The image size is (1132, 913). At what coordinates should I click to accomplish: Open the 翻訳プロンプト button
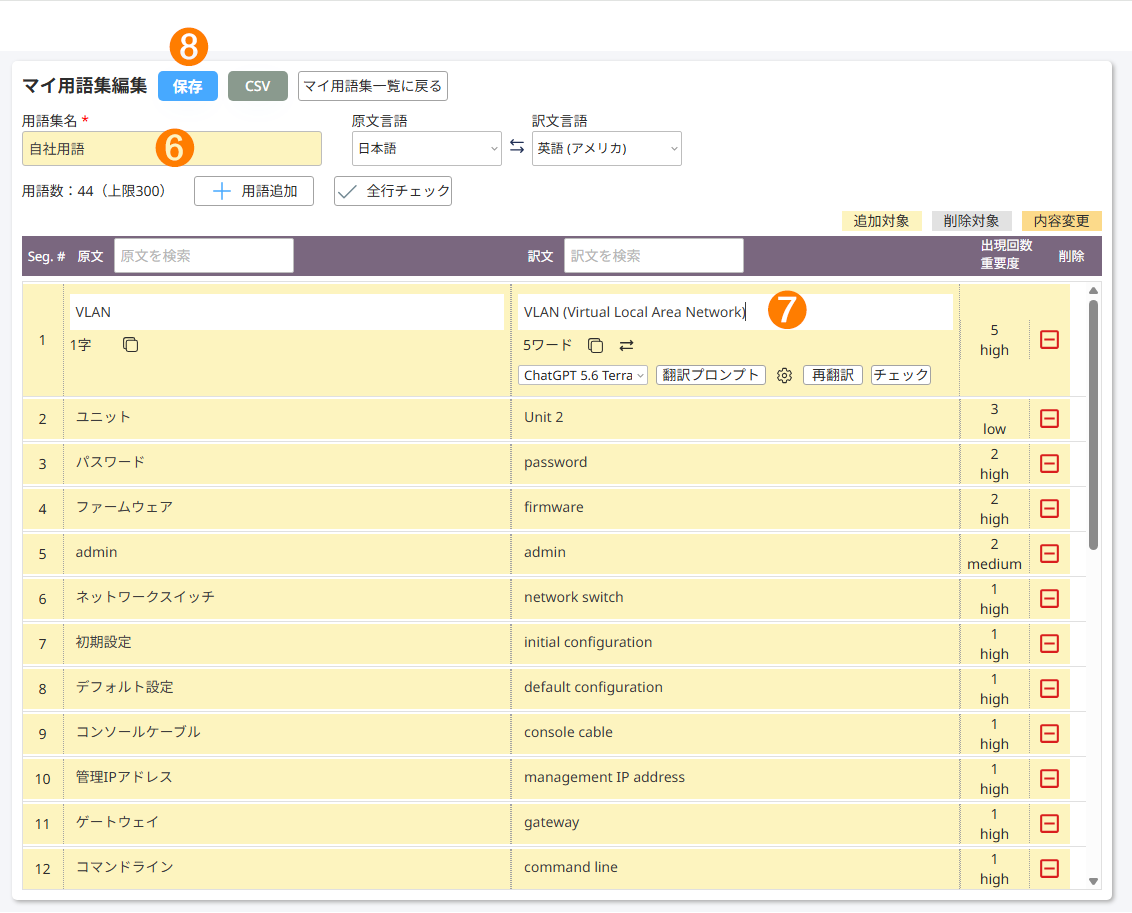click(710, 375)
